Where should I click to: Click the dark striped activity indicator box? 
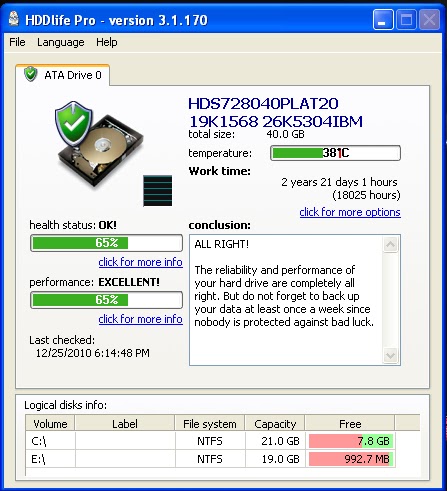(x=158, y=191)
